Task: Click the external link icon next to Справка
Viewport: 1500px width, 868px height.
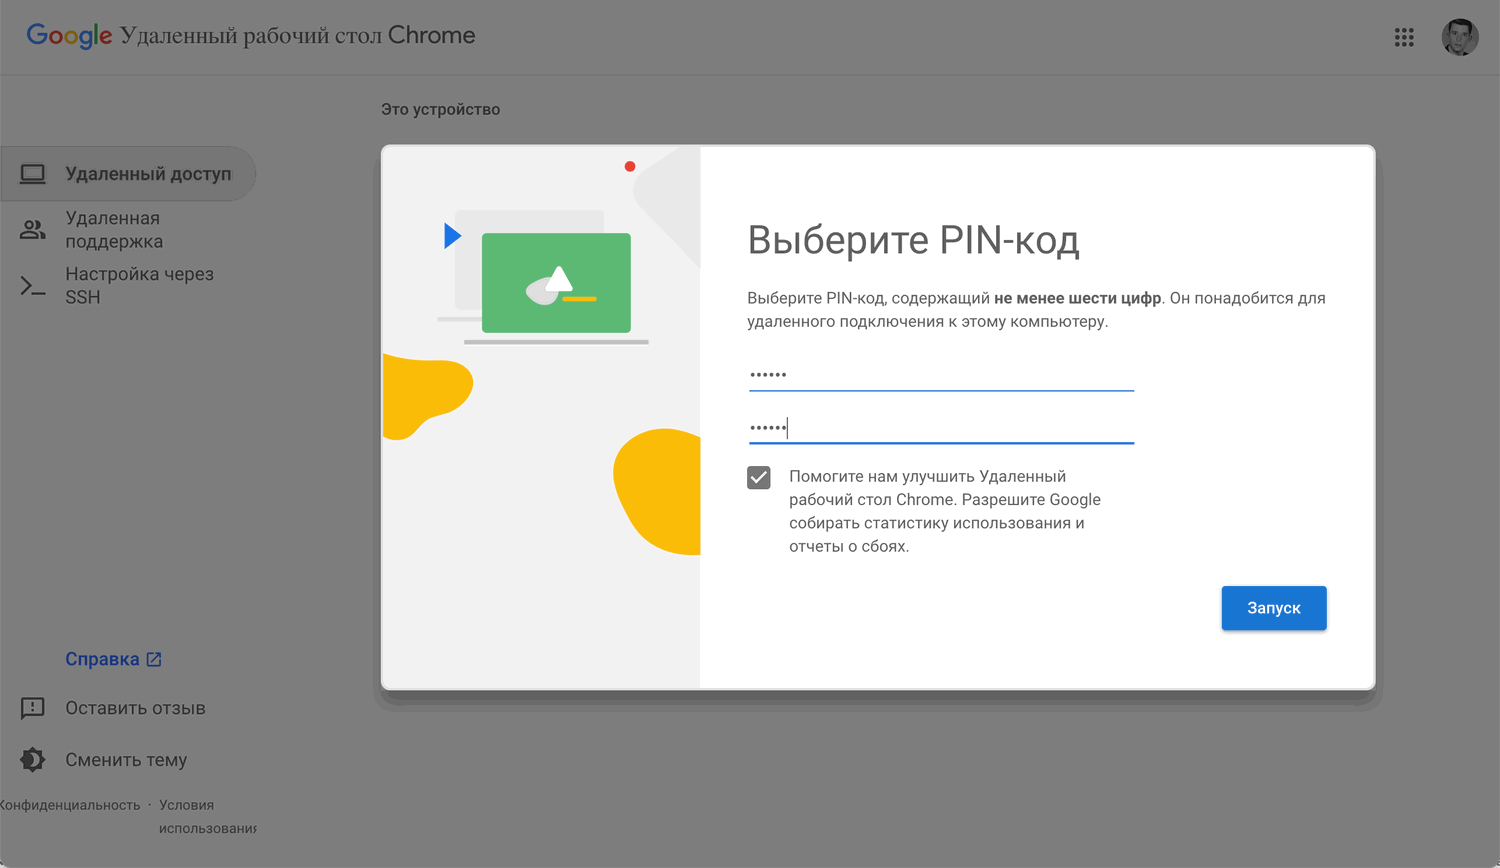Action: [153, 658]
